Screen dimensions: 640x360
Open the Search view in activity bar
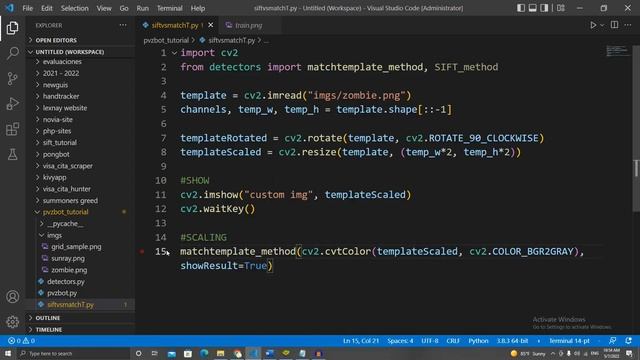[x=13, y=53]
